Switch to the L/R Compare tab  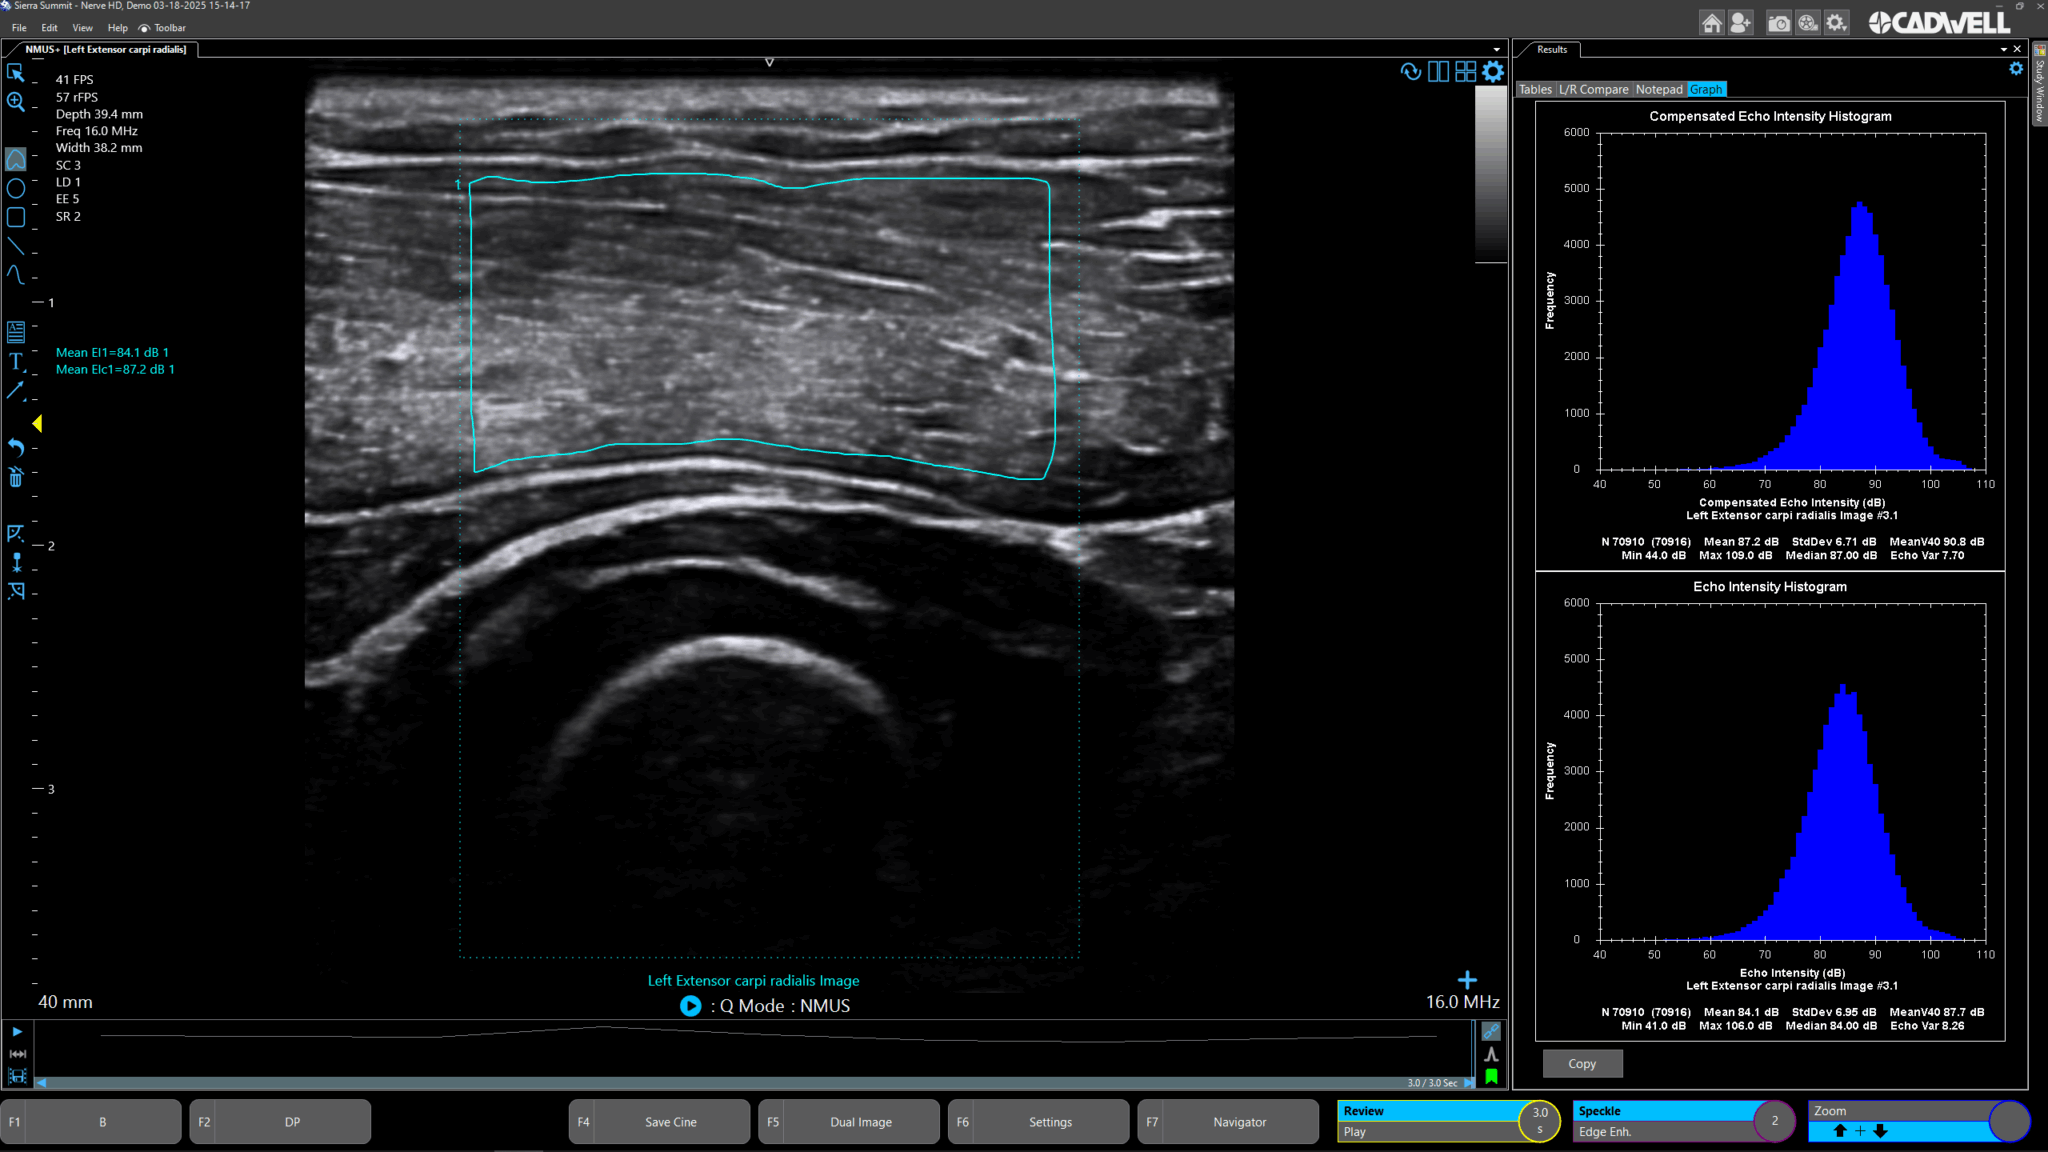tap(1593, 89)
